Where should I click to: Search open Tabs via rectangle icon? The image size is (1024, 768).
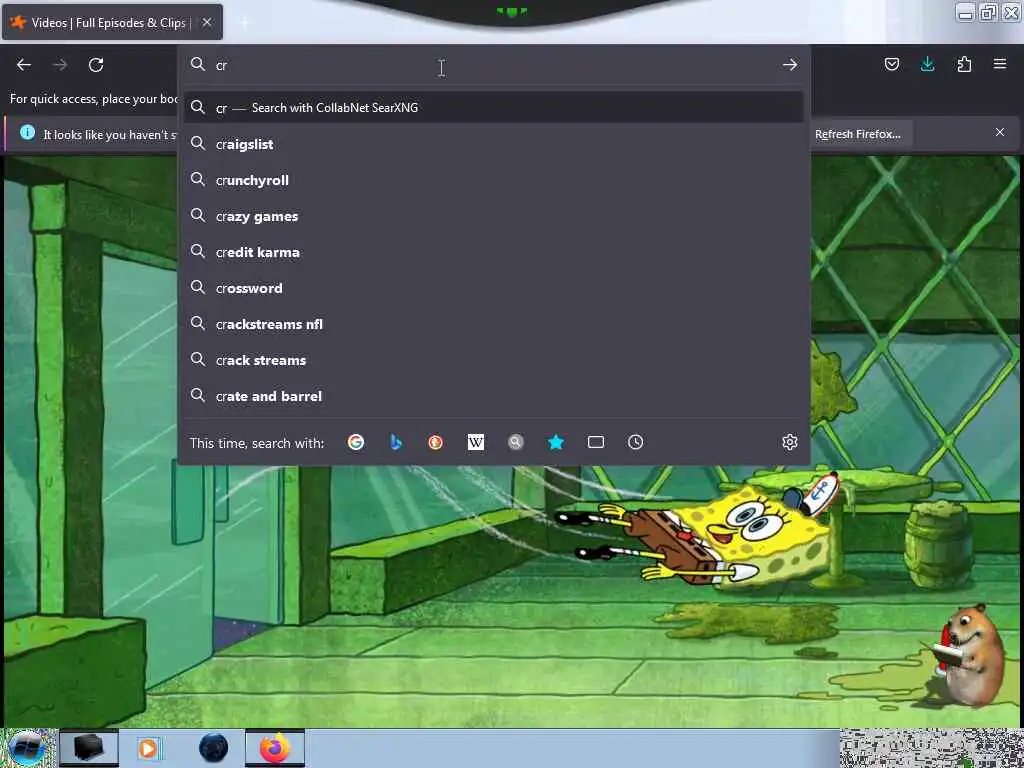[596, 443]
